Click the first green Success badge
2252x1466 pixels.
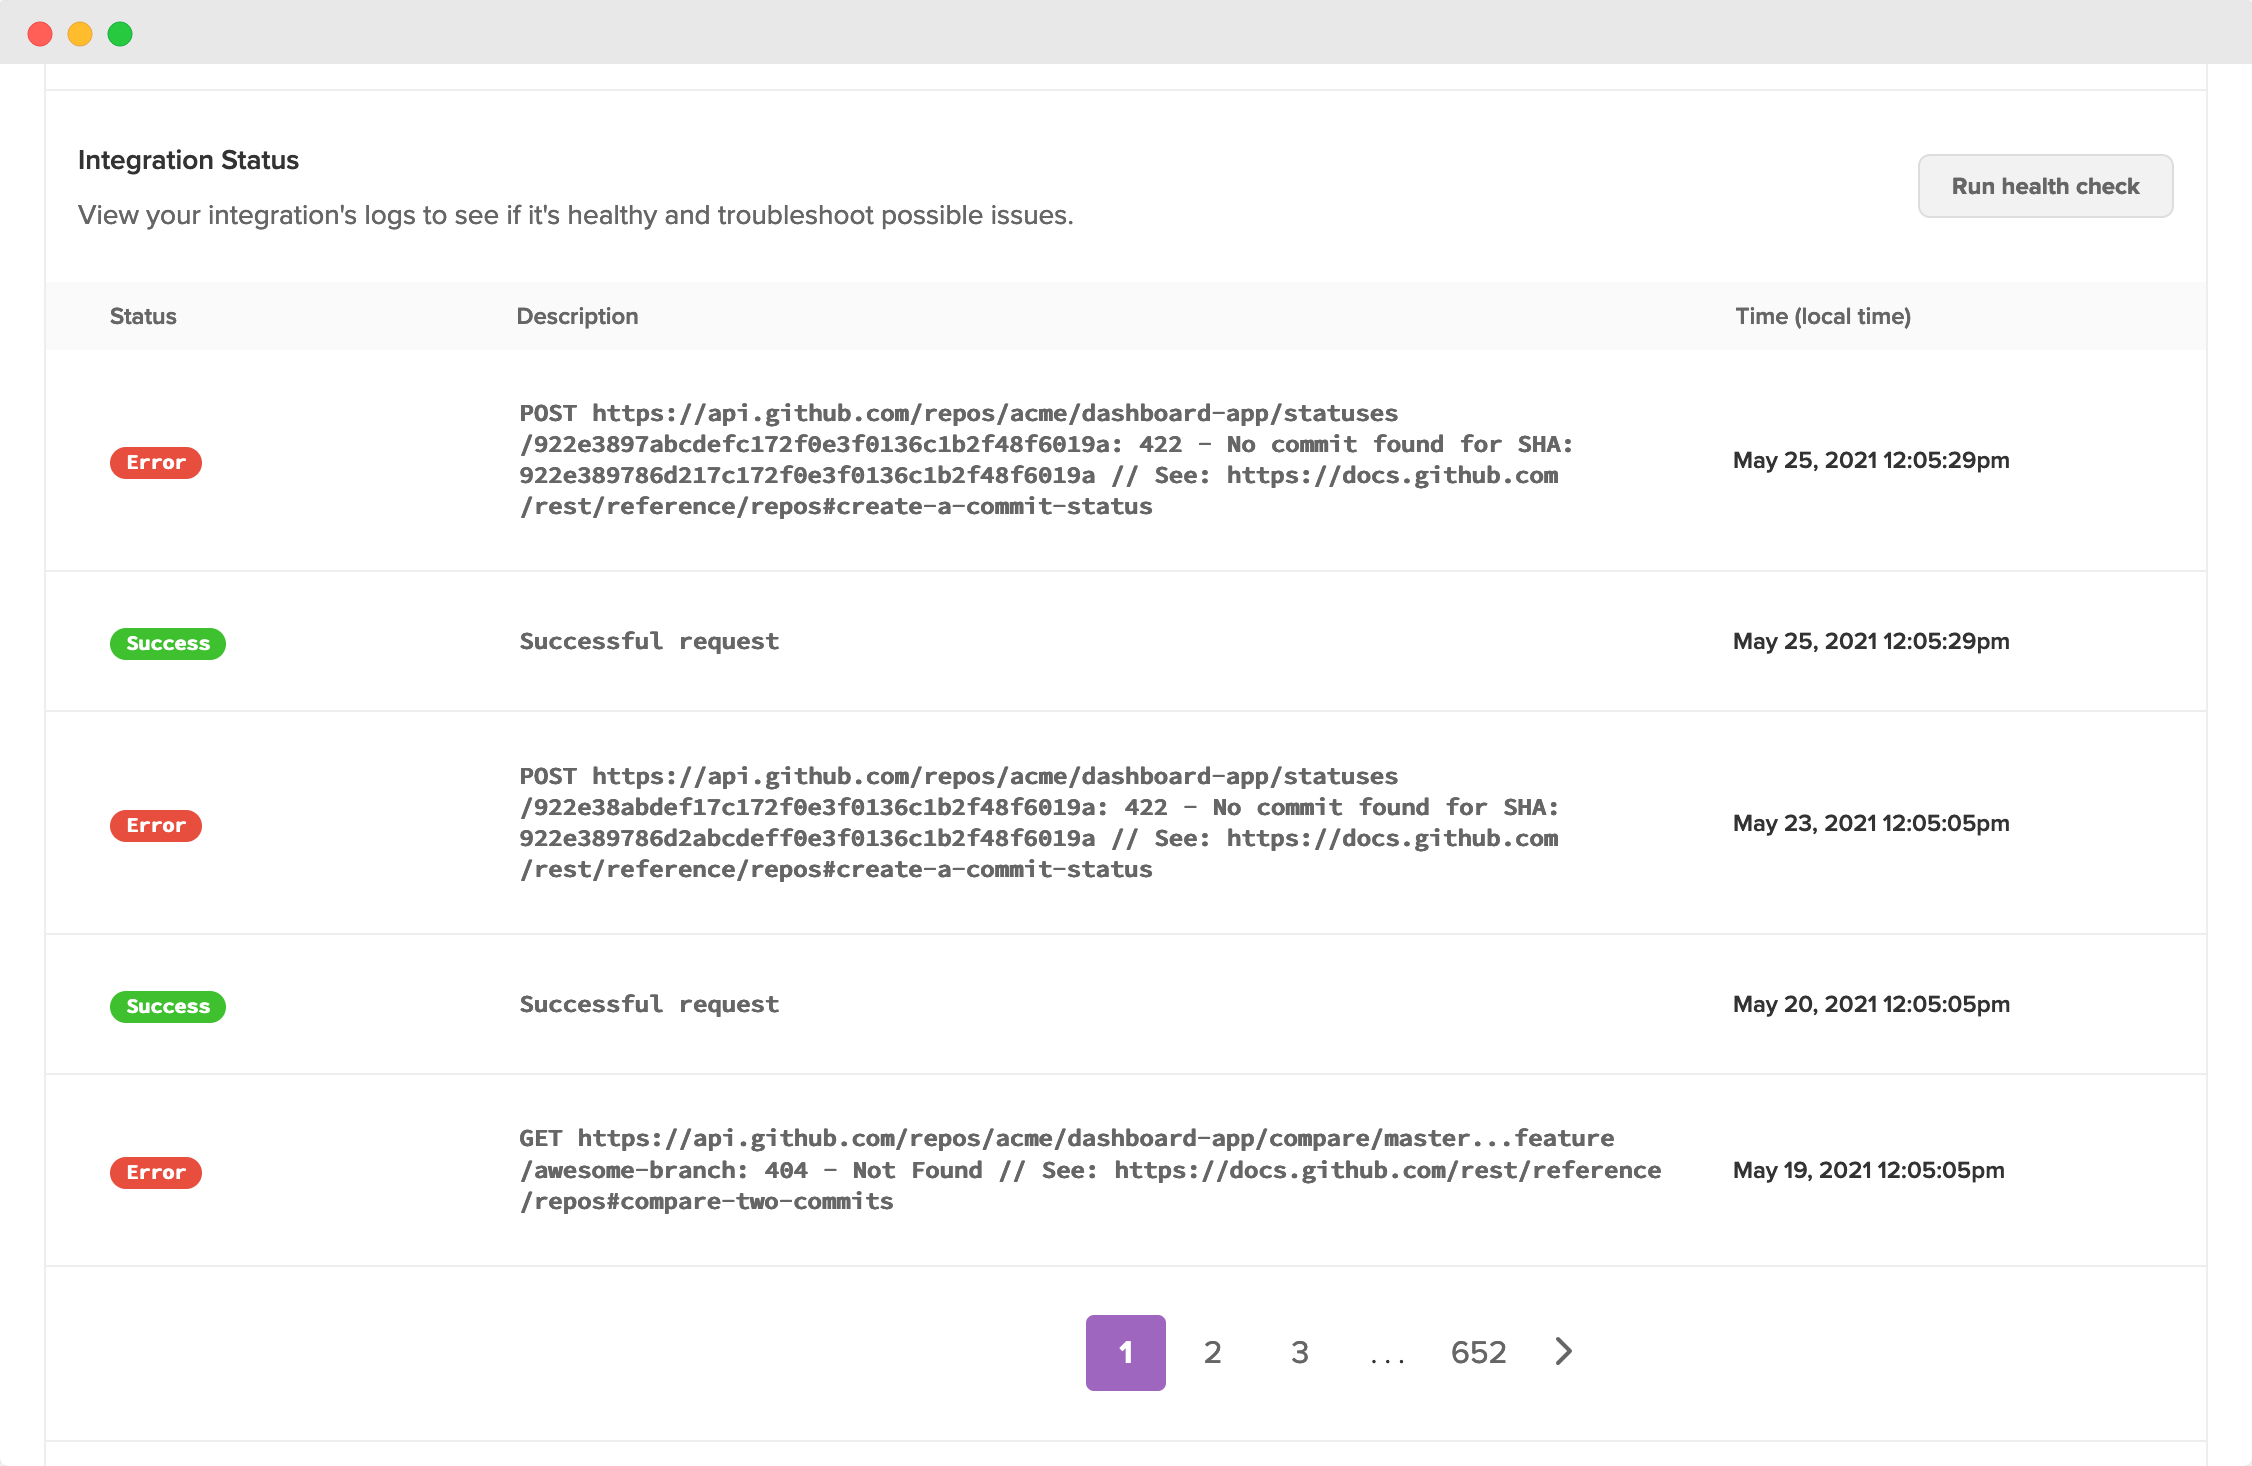click(168, 643)
